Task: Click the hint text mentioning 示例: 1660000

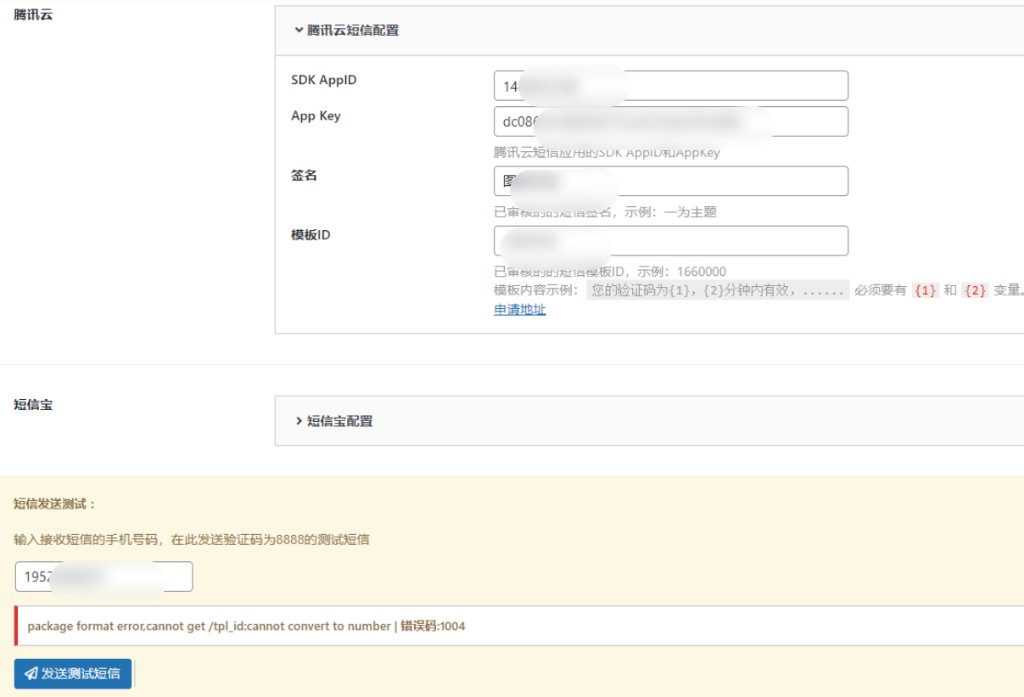Action: [x=610, y=272]
